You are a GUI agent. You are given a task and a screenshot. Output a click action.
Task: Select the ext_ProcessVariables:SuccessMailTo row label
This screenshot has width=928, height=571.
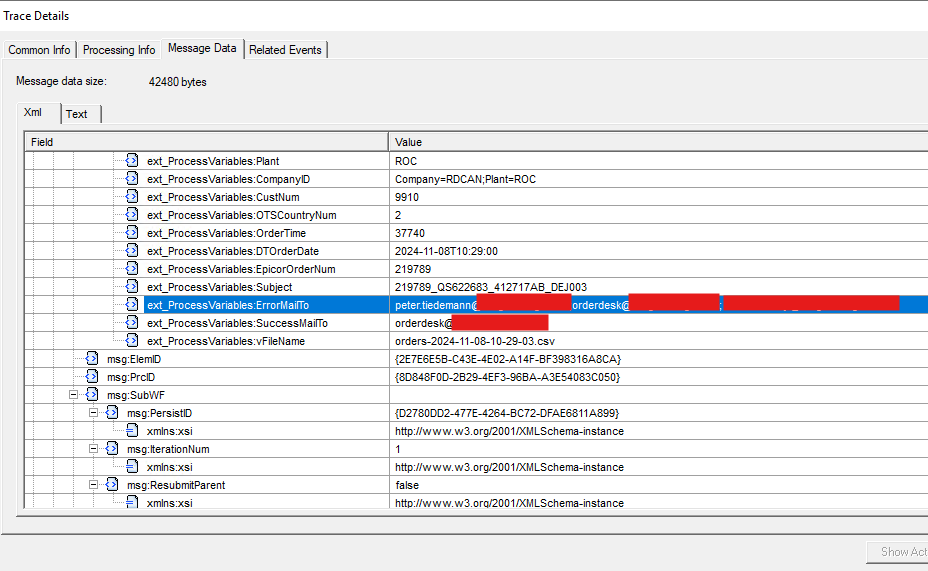pos(237,323)
